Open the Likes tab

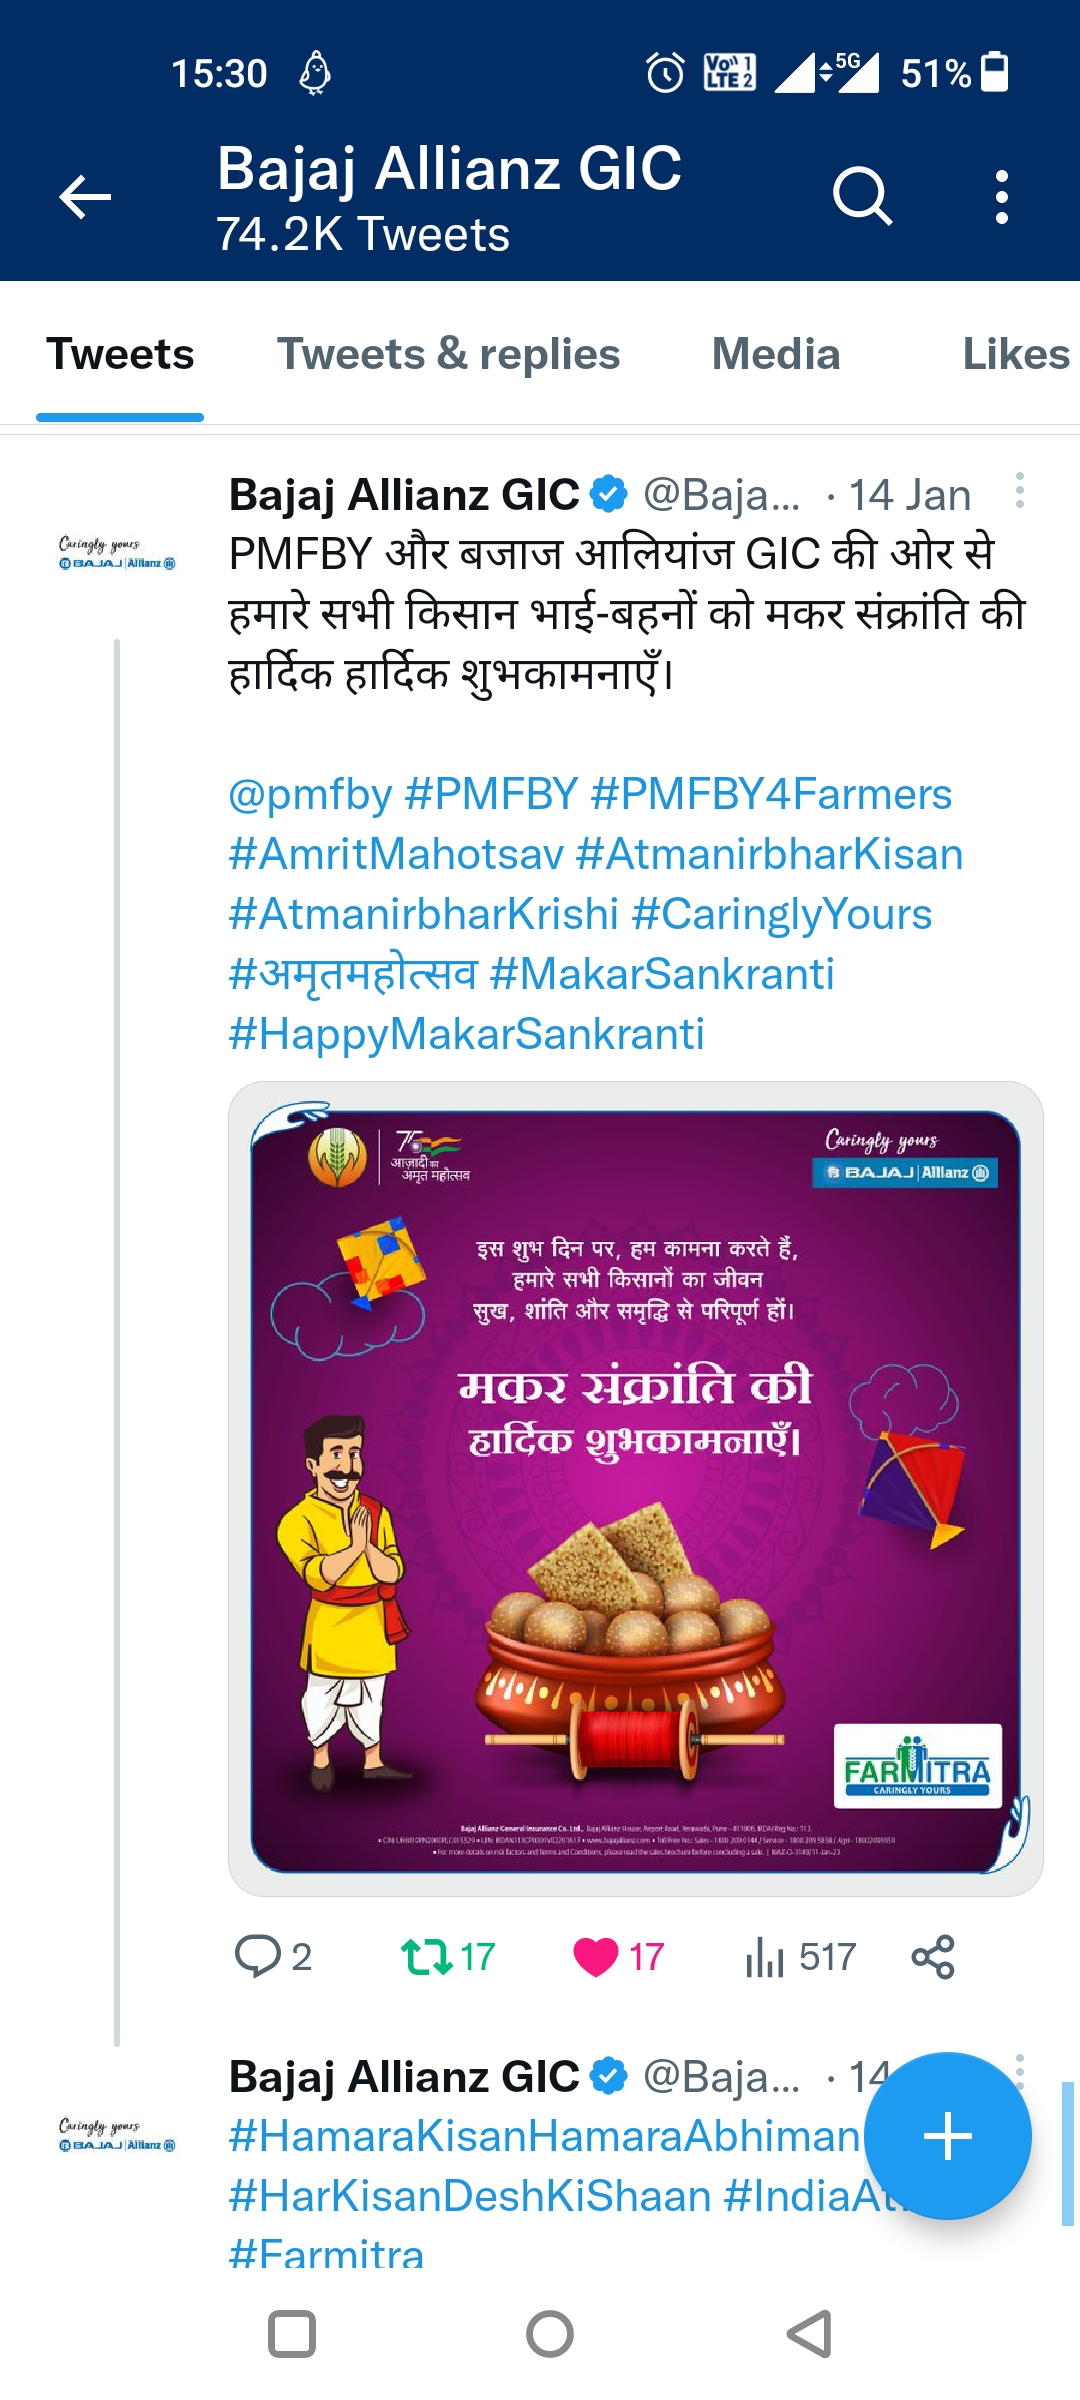[x=1015, y=354]
